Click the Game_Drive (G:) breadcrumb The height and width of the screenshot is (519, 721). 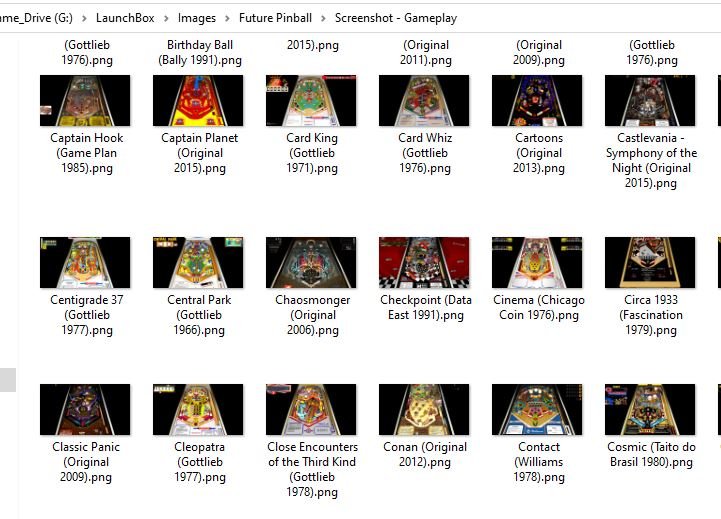tap(36, 18)
